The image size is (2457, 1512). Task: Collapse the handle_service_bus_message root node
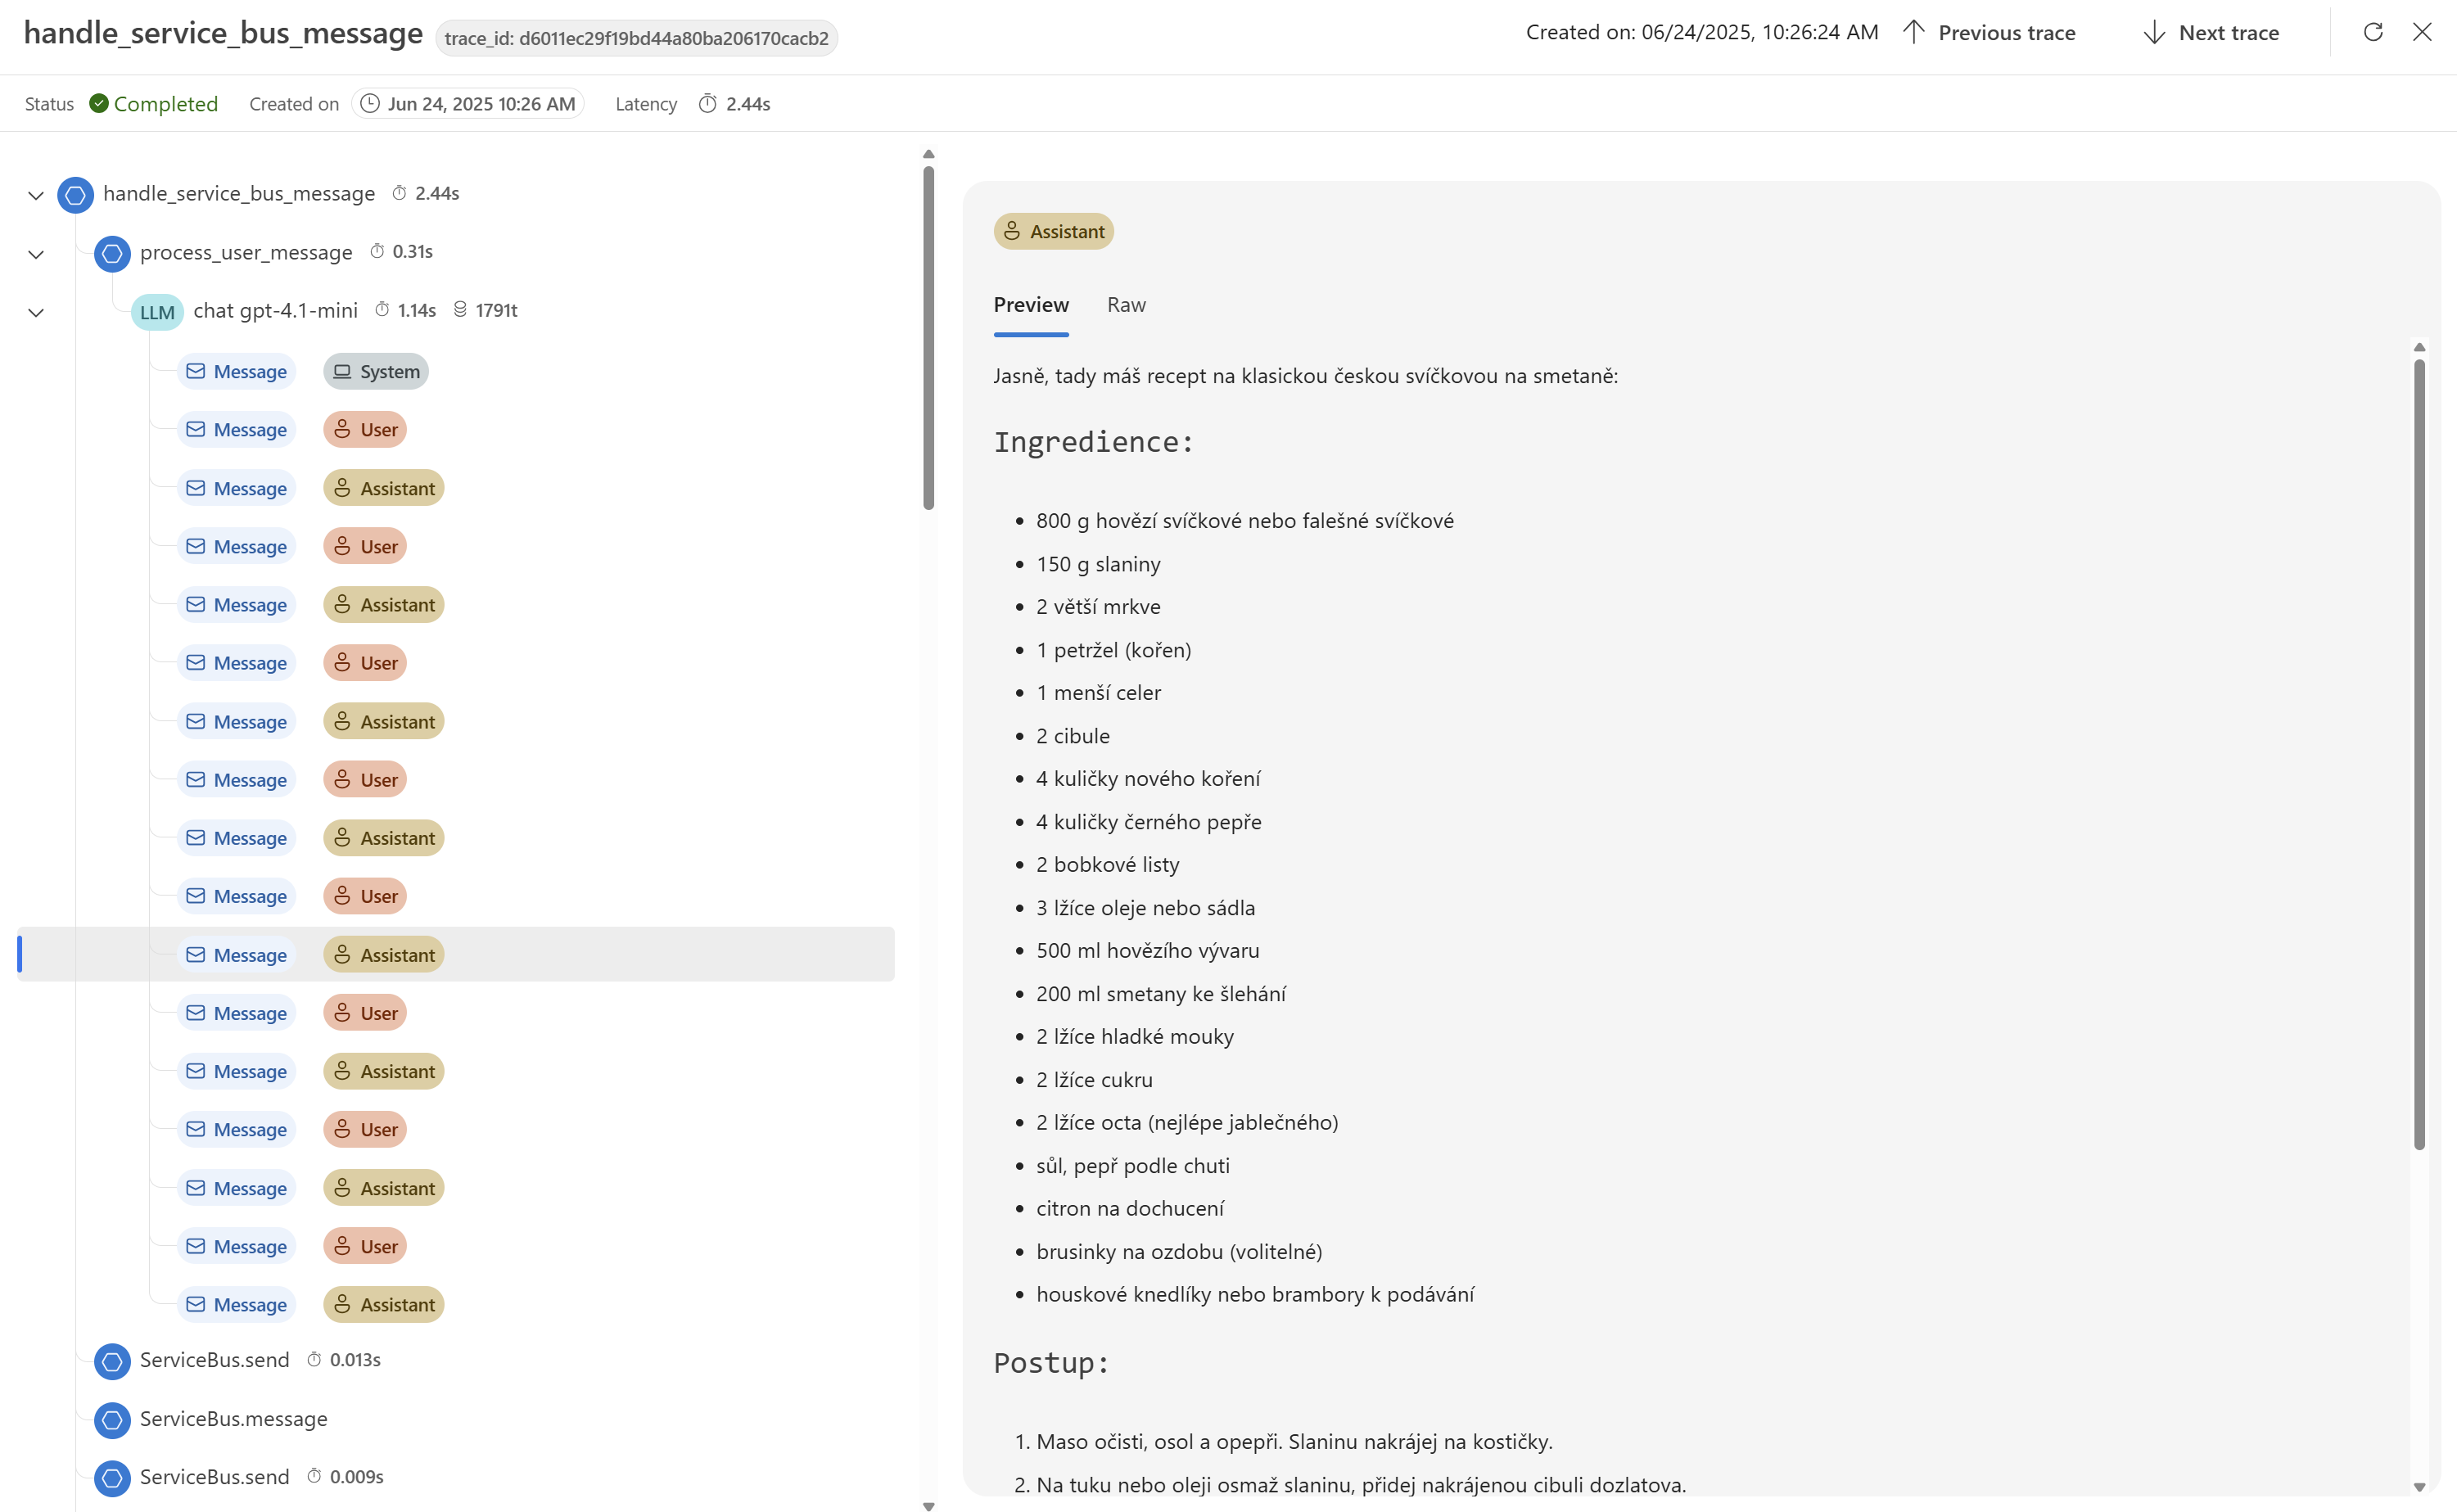click(x=36, y=195)
